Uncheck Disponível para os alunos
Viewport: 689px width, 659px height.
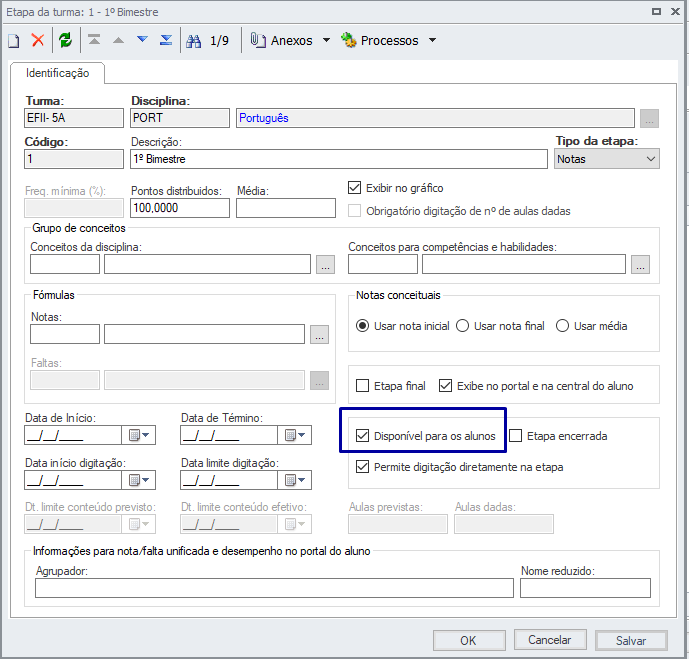(362, 436)
